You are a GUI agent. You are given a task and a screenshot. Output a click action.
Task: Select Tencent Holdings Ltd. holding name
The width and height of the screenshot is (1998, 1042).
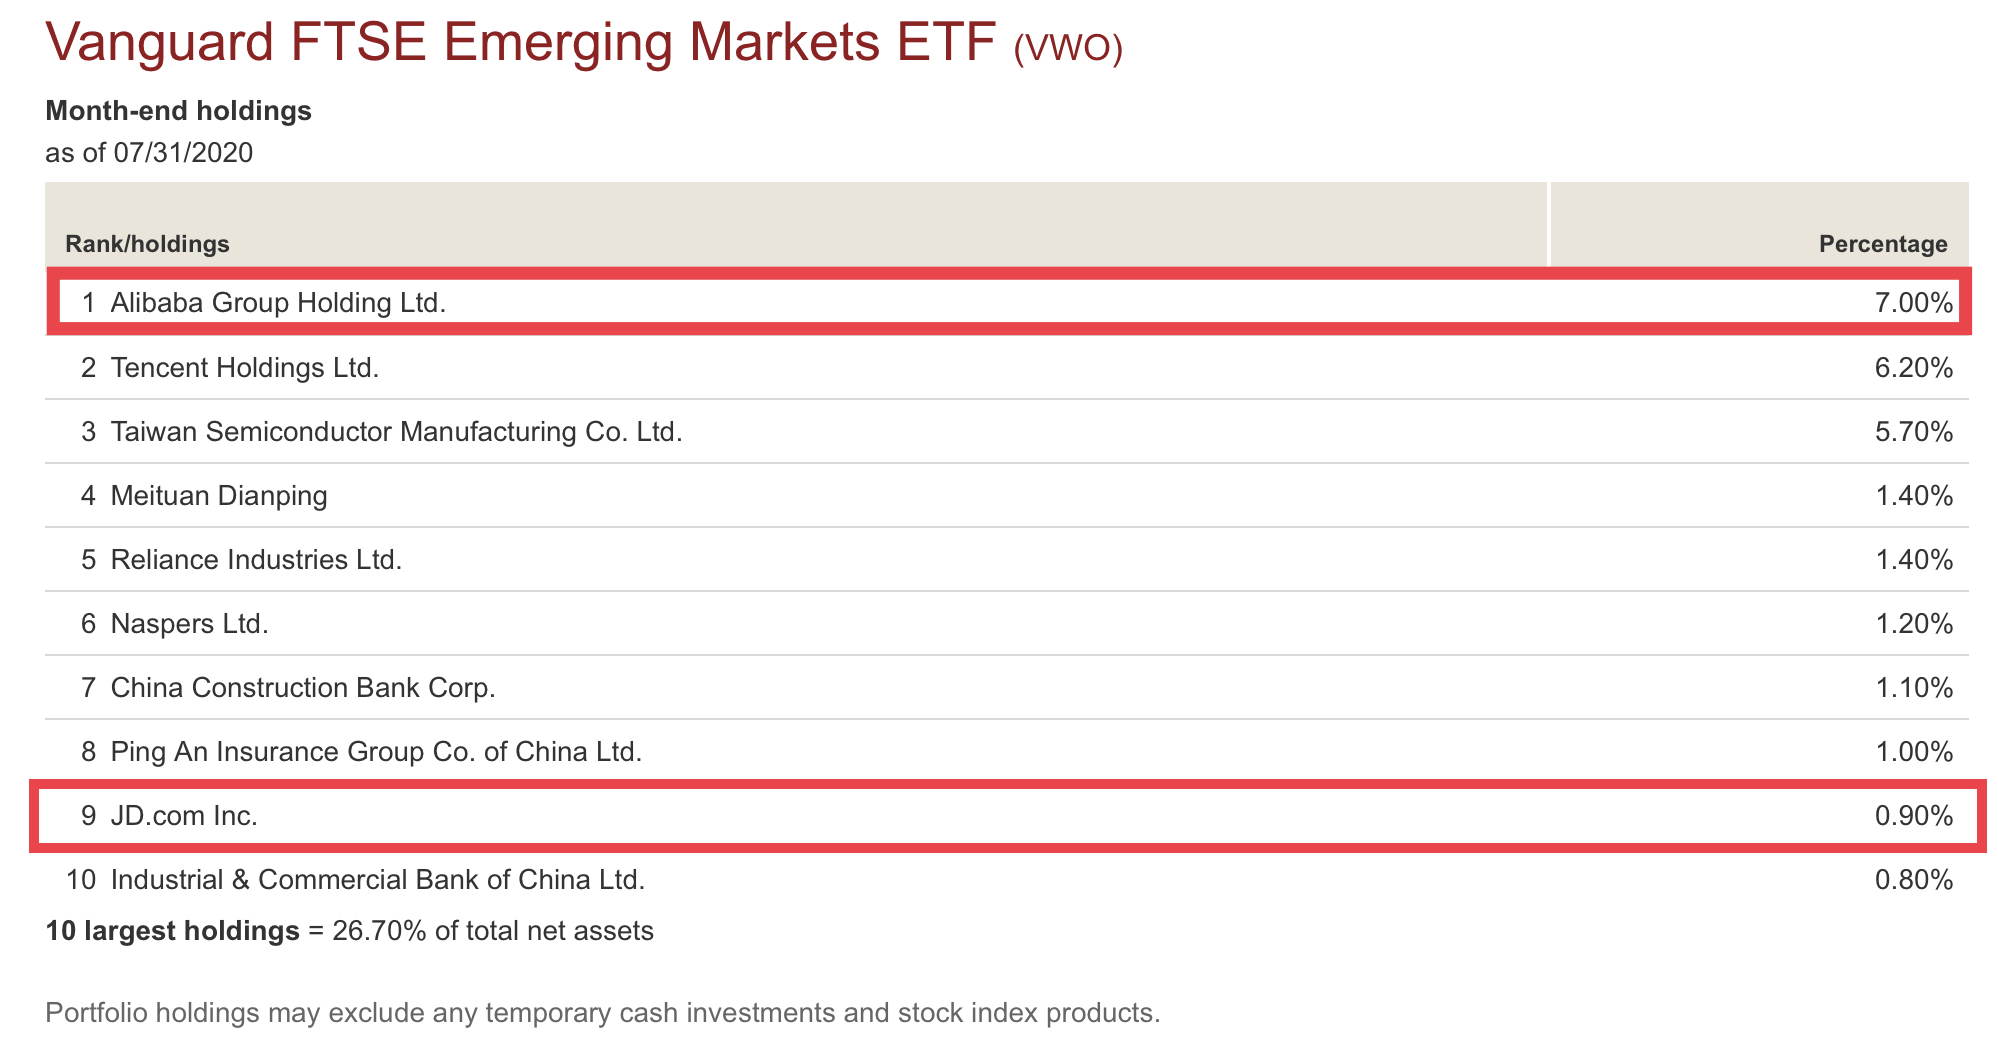point(245,368)
